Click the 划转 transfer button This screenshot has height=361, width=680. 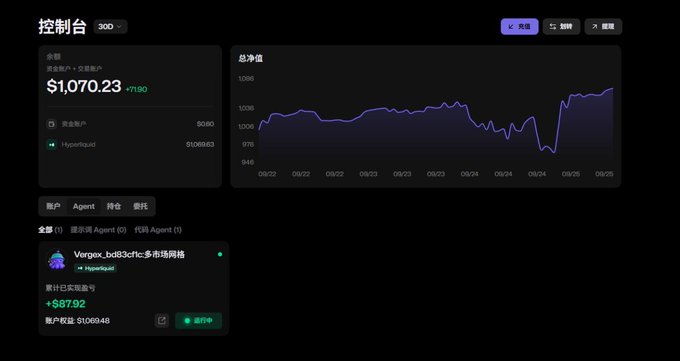point(561,26)
